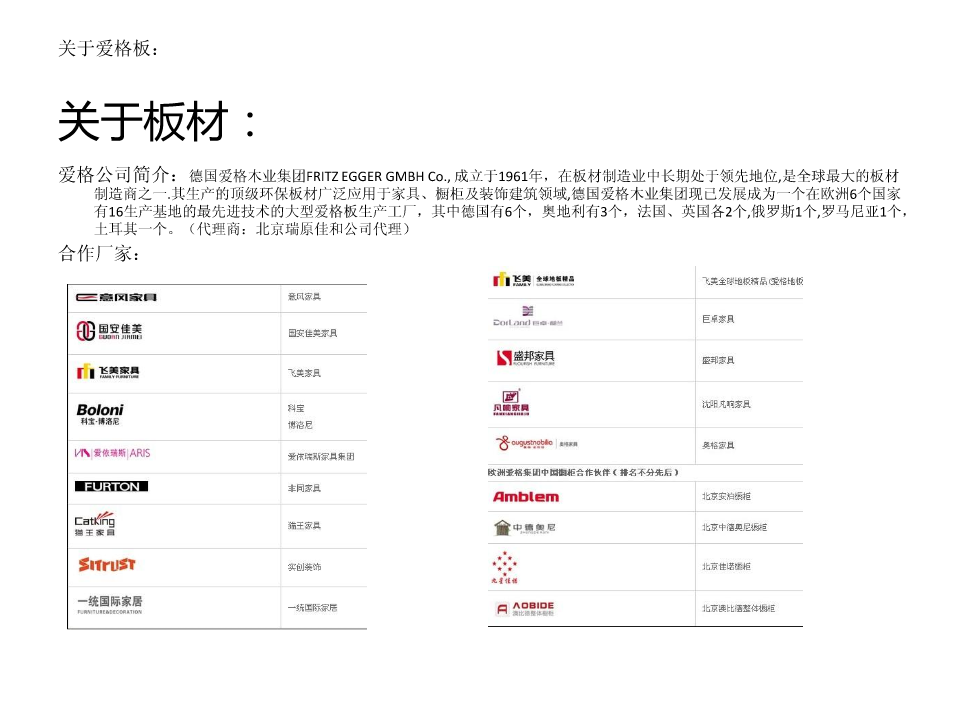Image resolution: width=960 pixels, height=720 pixels.
Task: Select the 凡帝家具 logo
Action: click(x=511, y=402)
